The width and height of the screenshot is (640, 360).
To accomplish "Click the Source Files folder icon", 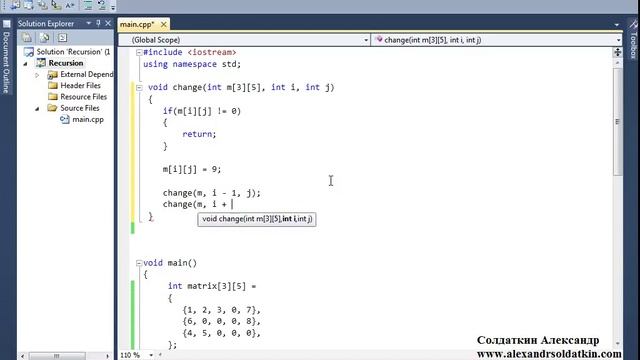I will (x=52, y=108).
